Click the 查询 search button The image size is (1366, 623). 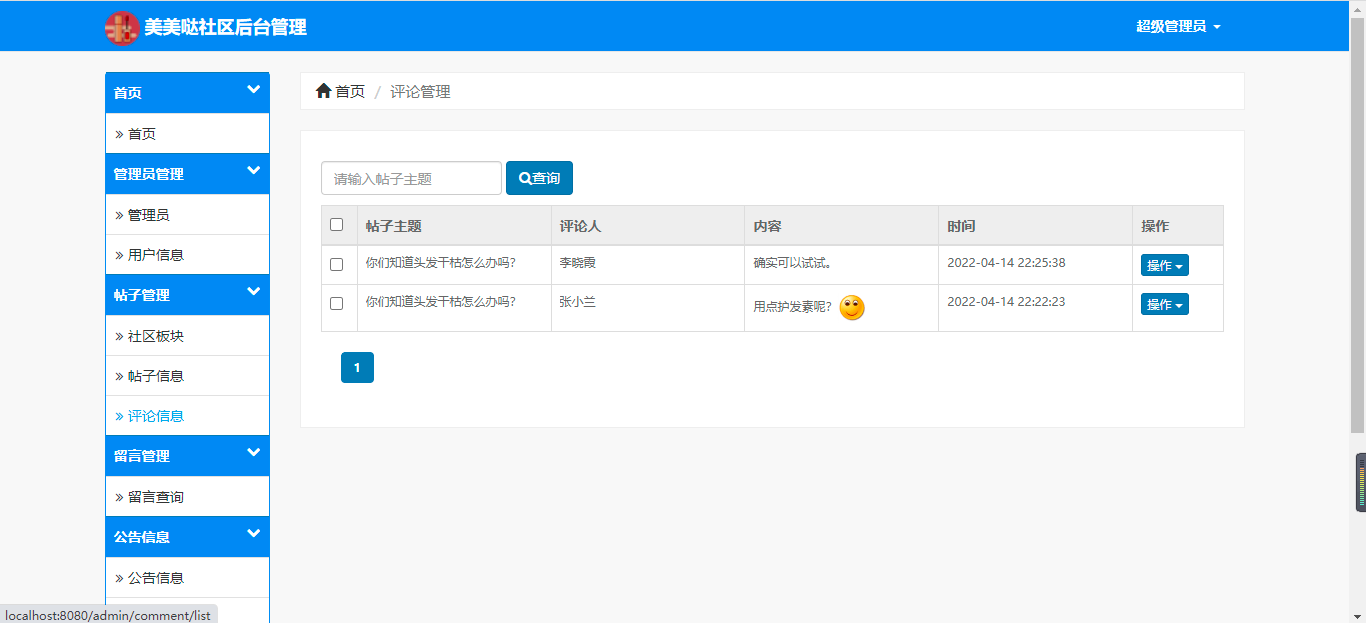[539, 178]
